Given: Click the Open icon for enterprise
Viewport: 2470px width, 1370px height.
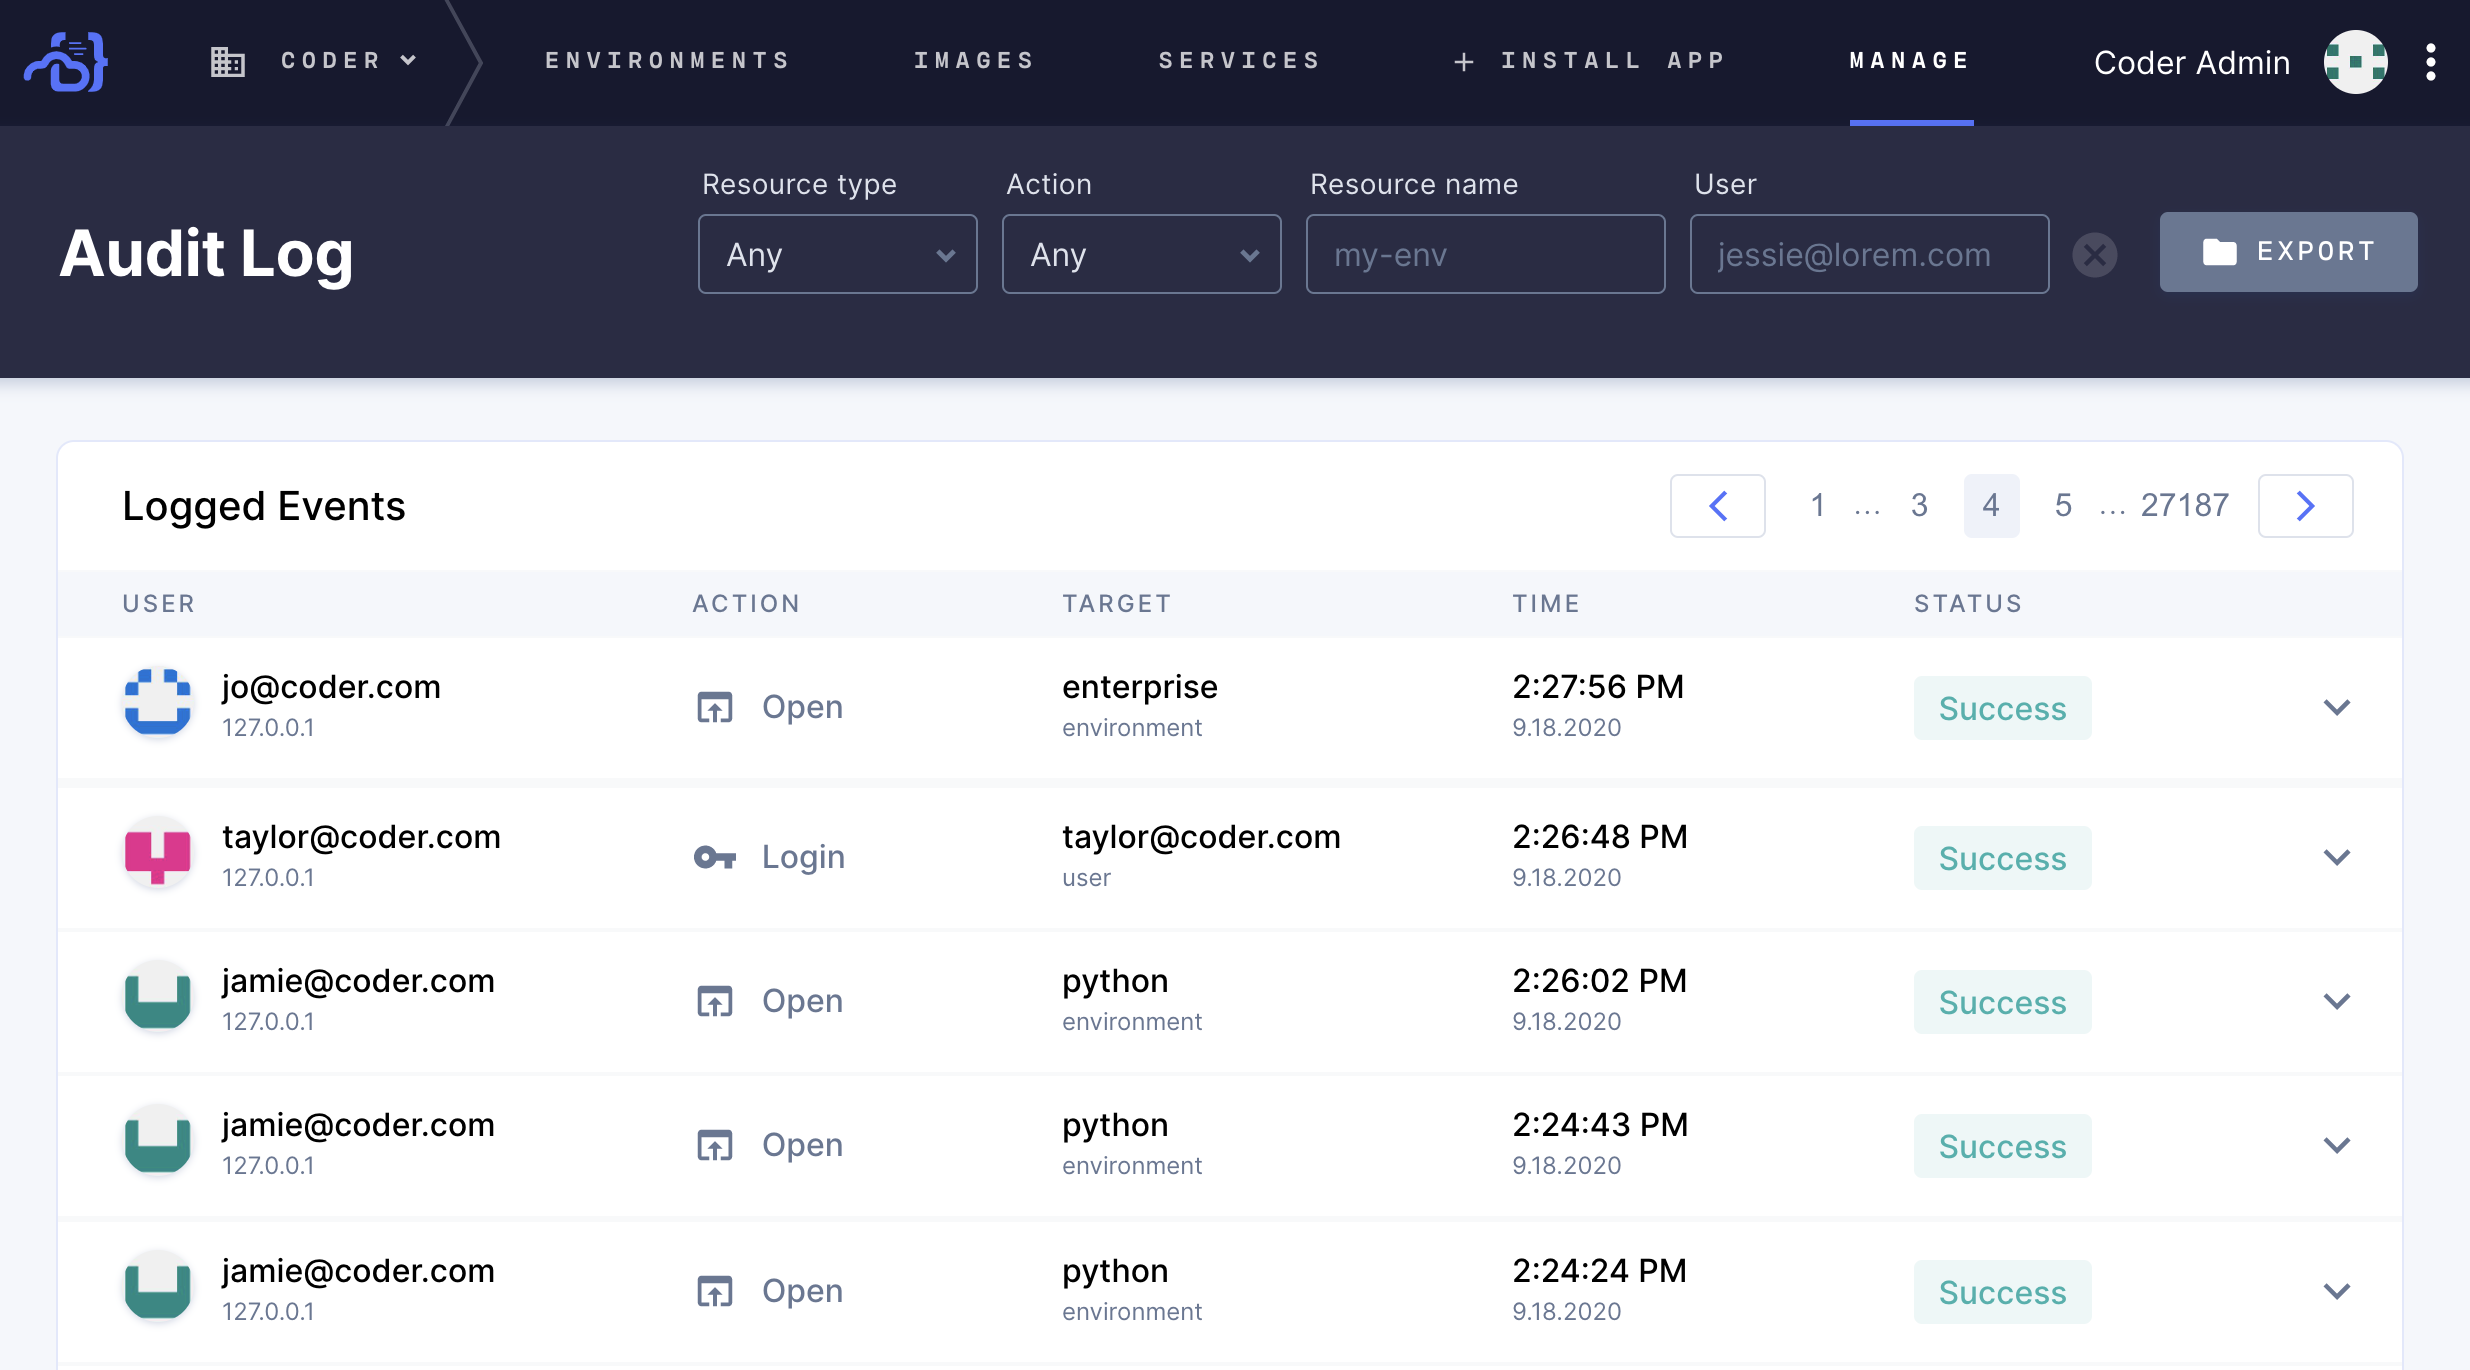Looking at the screenshot, I should coord(714,707).
